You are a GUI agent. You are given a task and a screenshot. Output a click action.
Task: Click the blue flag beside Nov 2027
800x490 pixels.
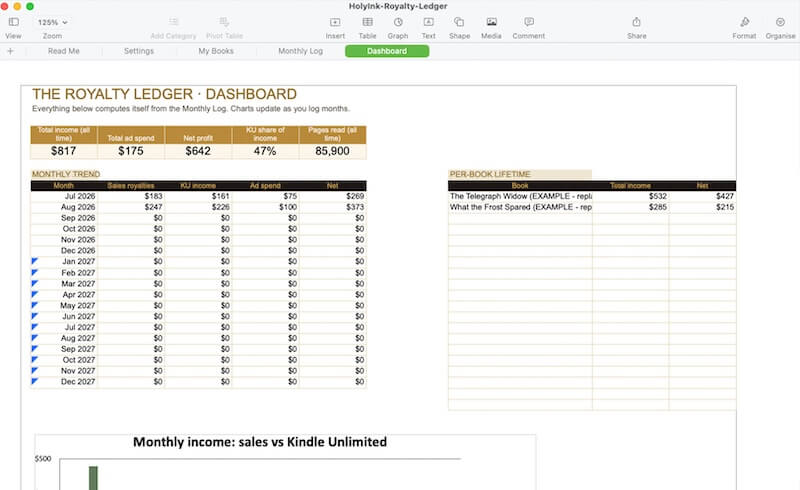click(35, 370)
